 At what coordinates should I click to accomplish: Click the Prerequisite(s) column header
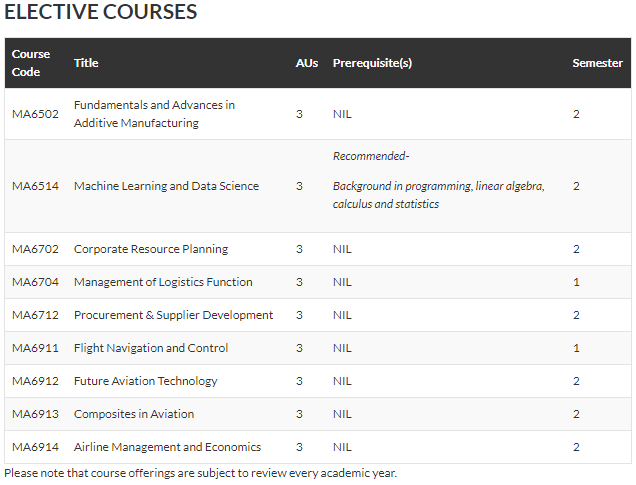pos(372,63)
